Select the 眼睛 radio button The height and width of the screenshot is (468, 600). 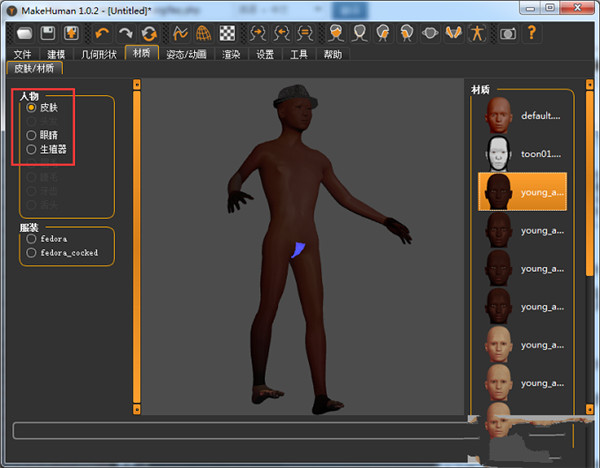pyautogui.click(x=32, y=135)
